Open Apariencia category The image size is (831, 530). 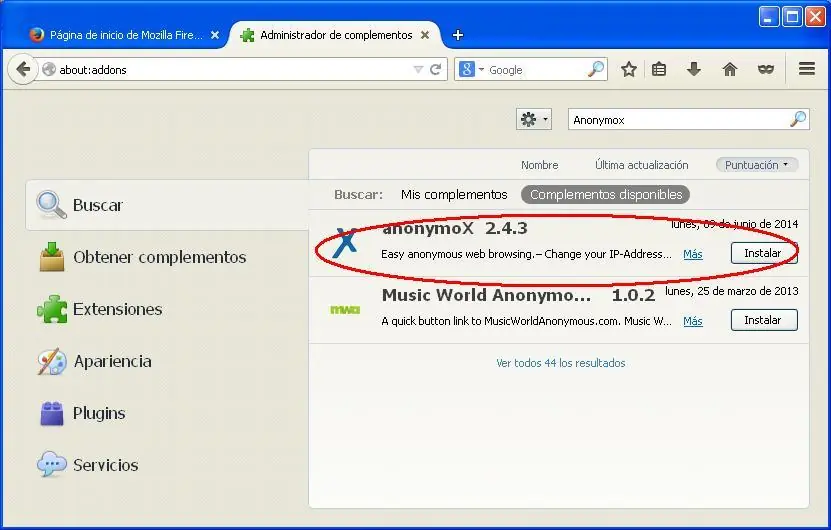click(x=167, y=361)
